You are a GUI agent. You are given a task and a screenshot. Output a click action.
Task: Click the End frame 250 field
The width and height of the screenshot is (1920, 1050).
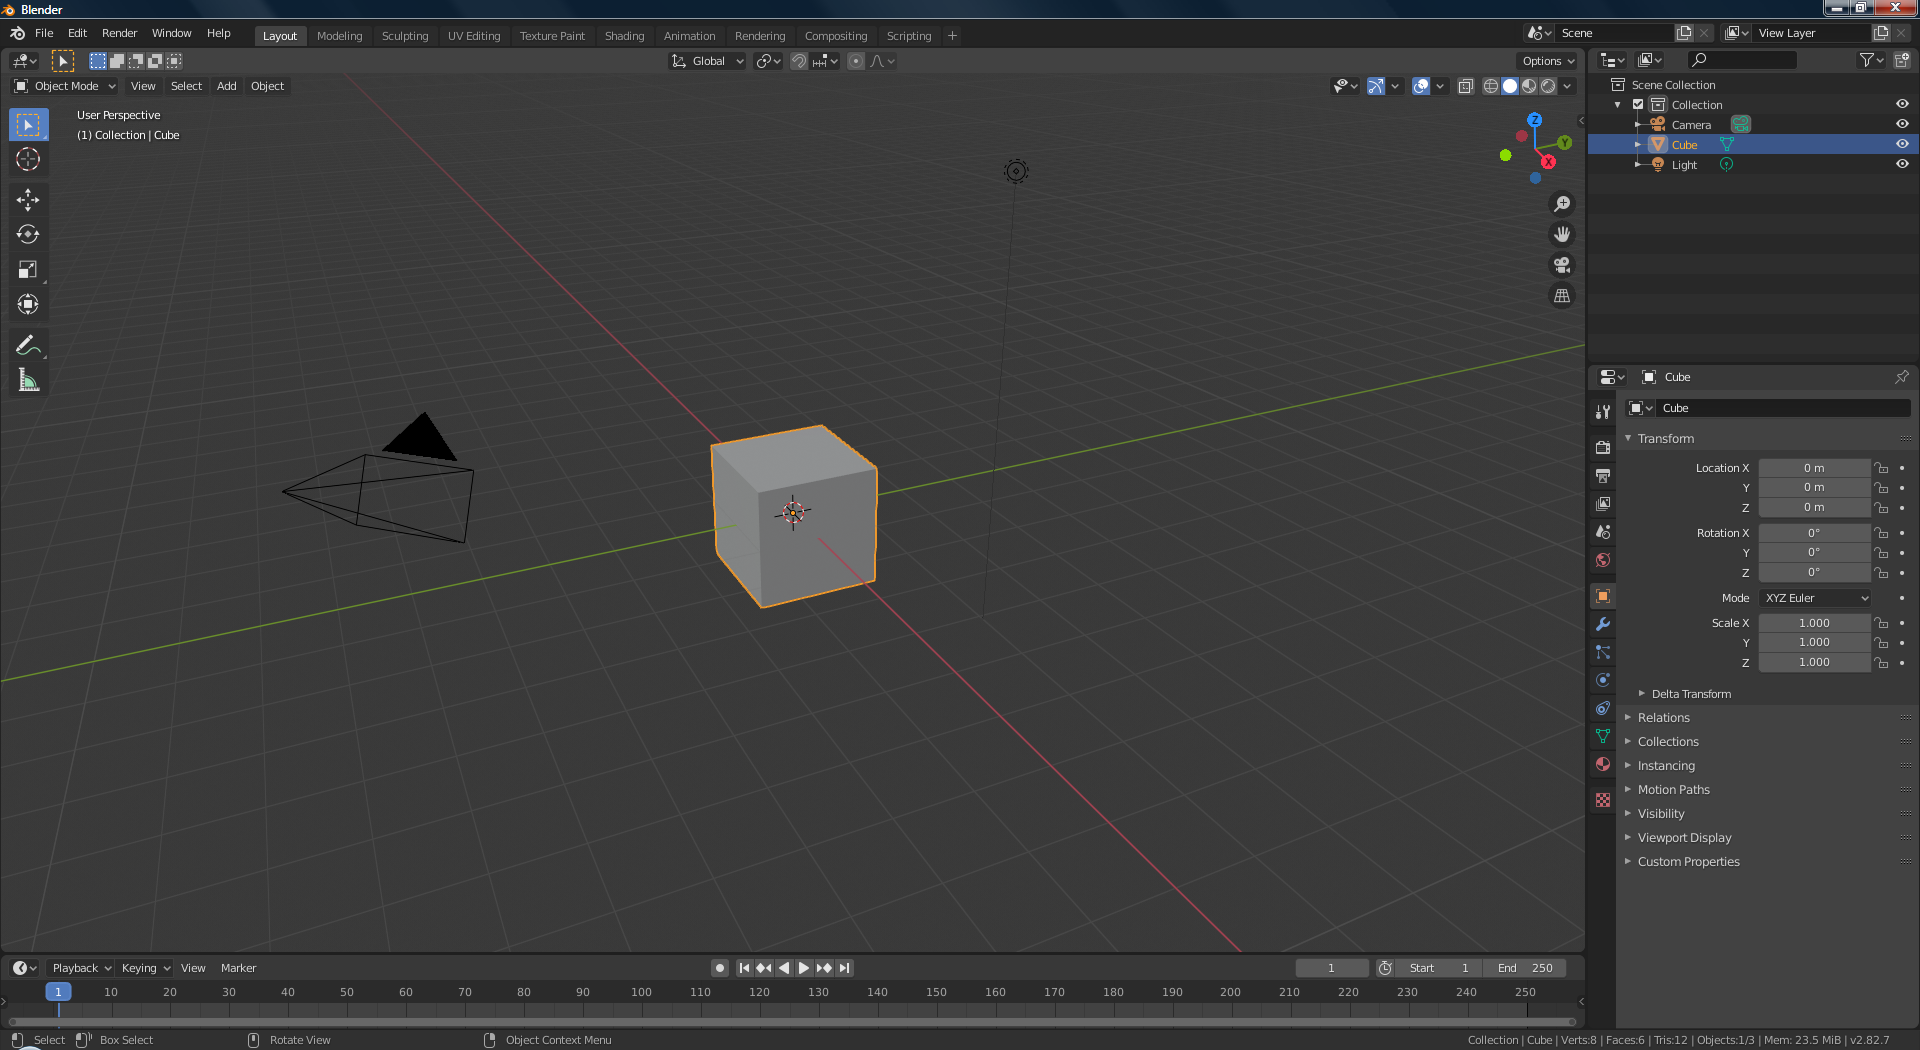point(1526,968)
